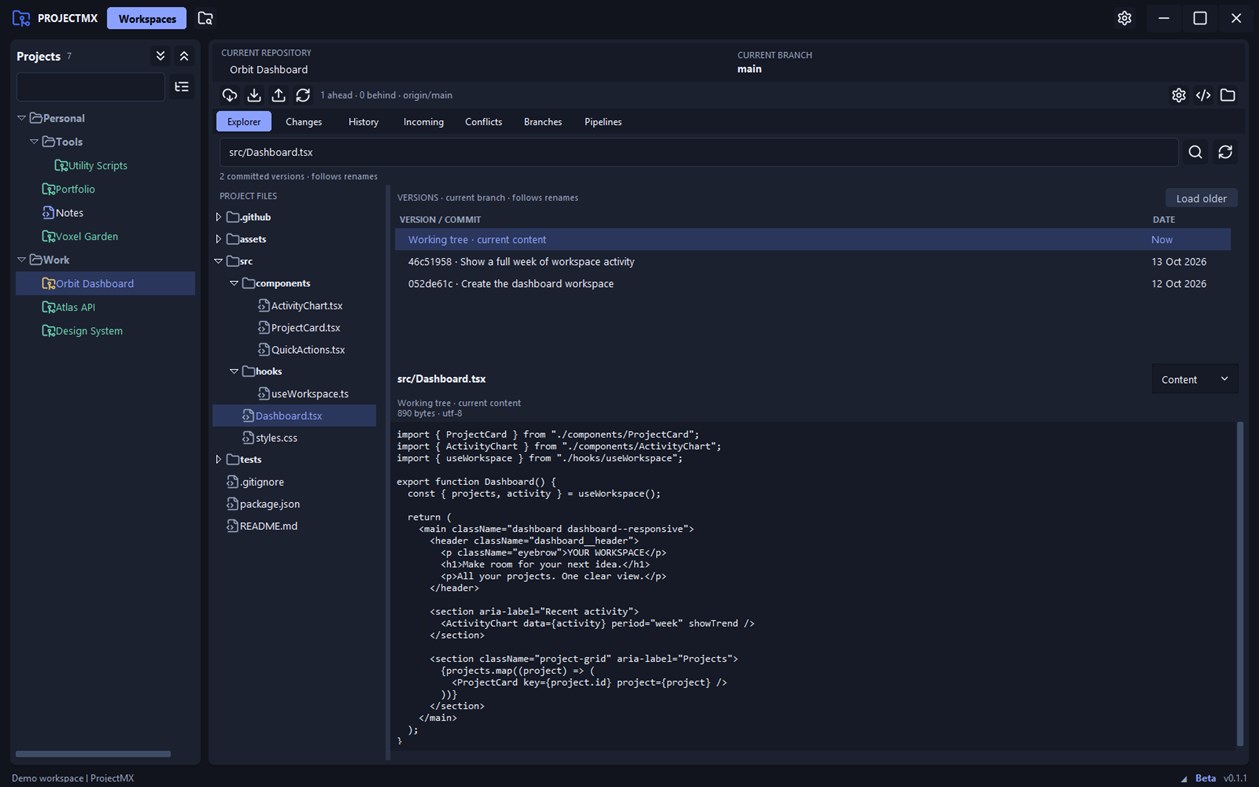Open the Content view dropdown

(x=1195, y=379)
